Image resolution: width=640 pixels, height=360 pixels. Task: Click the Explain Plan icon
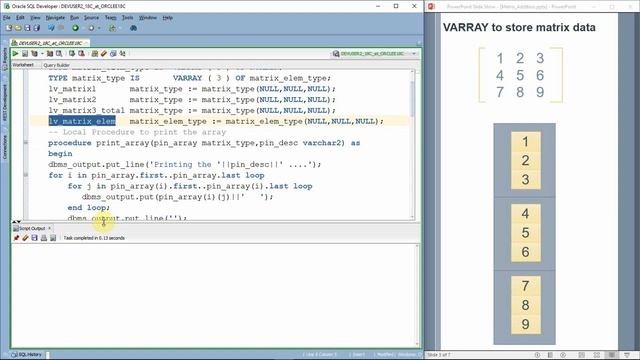coord(34,53)
